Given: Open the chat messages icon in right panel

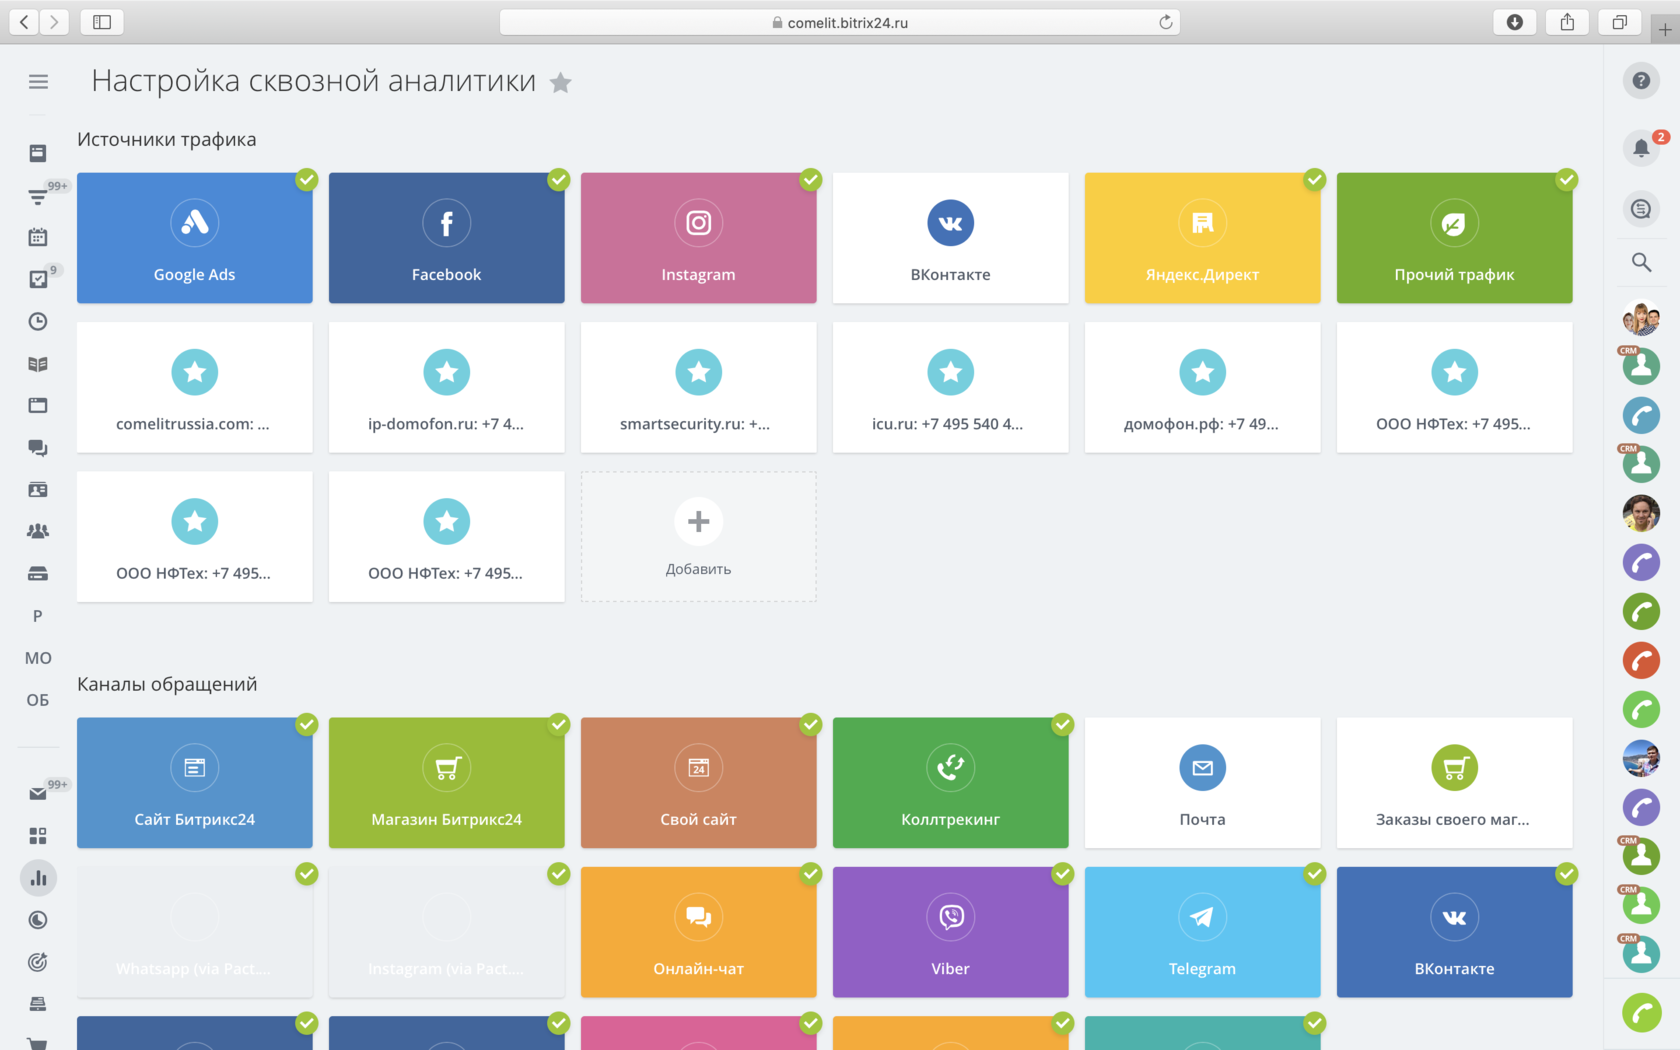Looking at the screenshot, I should pos(1641,209).
